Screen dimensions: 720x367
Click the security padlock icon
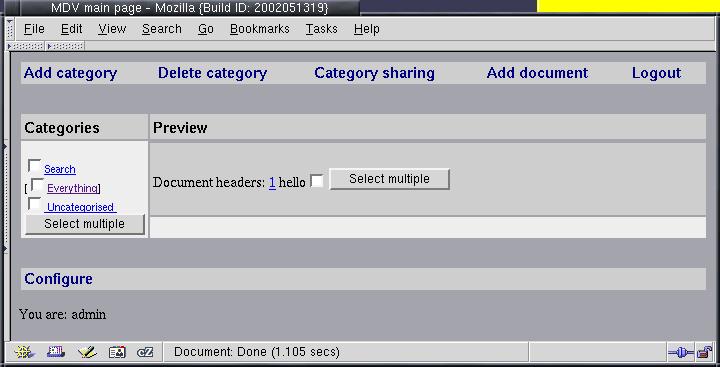coord(704,352)
